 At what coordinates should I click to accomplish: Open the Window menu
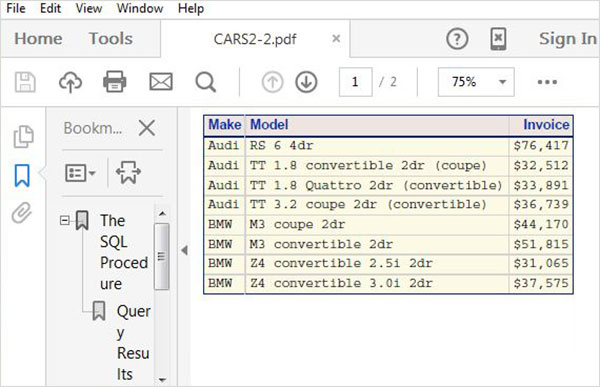[x=140, y=8]
